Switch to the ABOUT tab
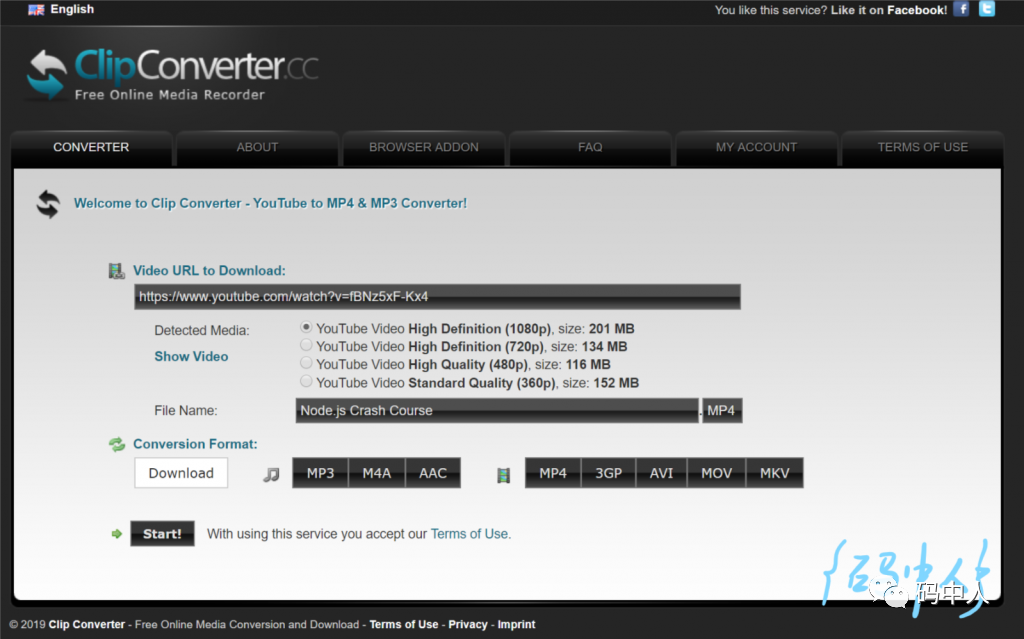The height and width of the screenshot is (639, 1024). (x=257, y=148)
